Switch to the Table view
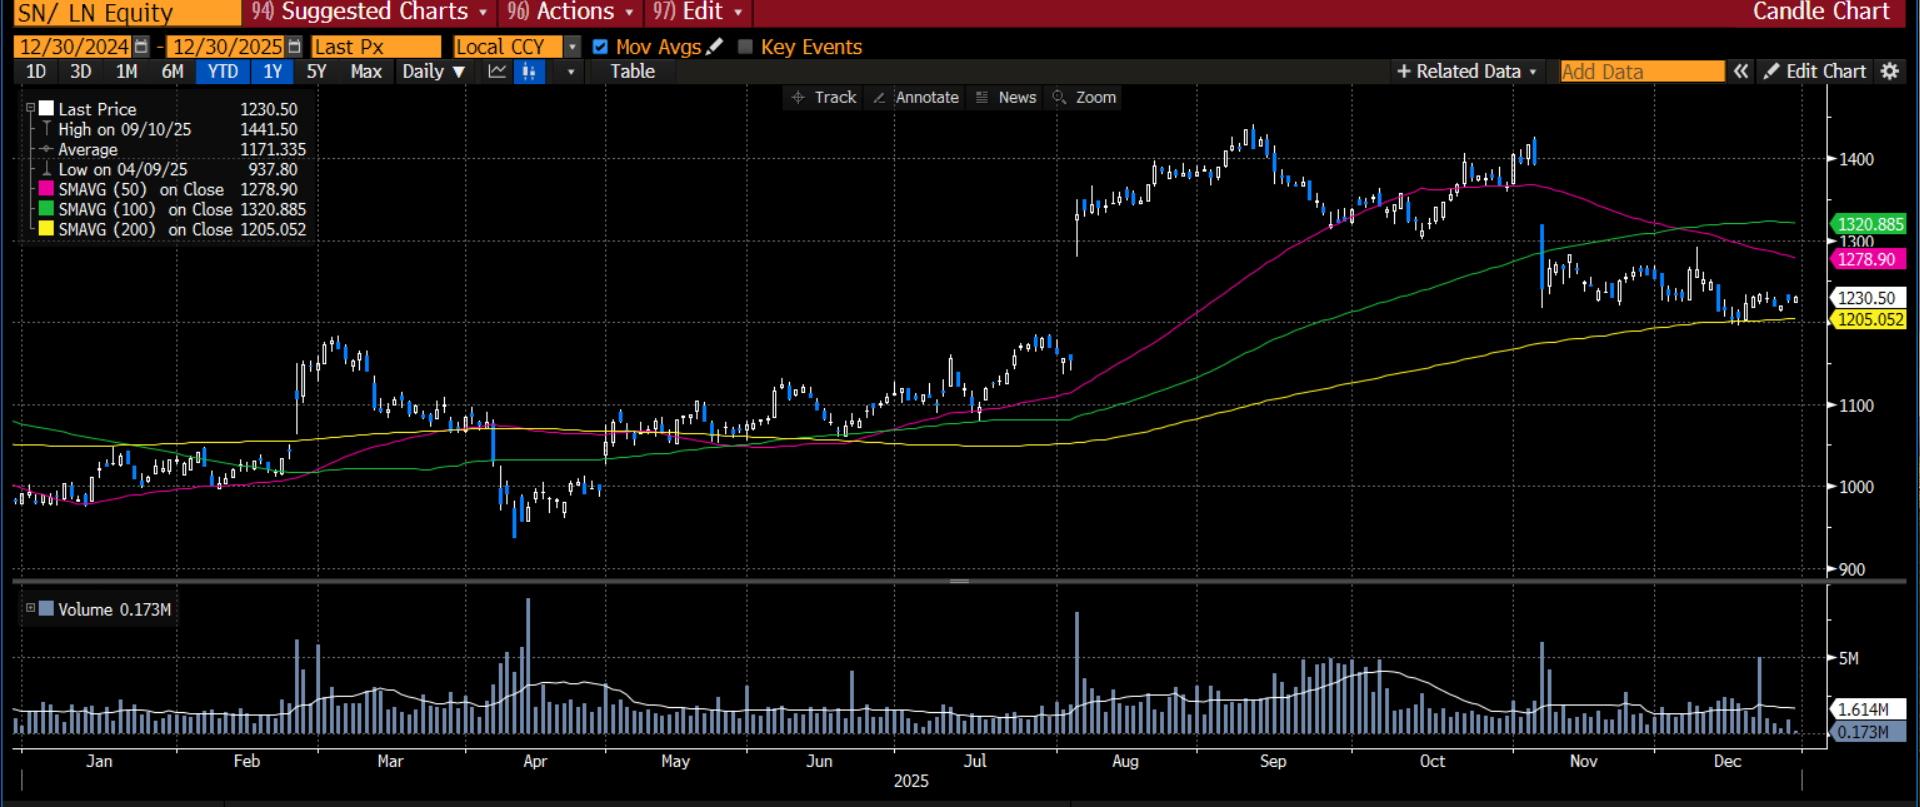This screenshot has width=1920, height=807. click(632, 72)
